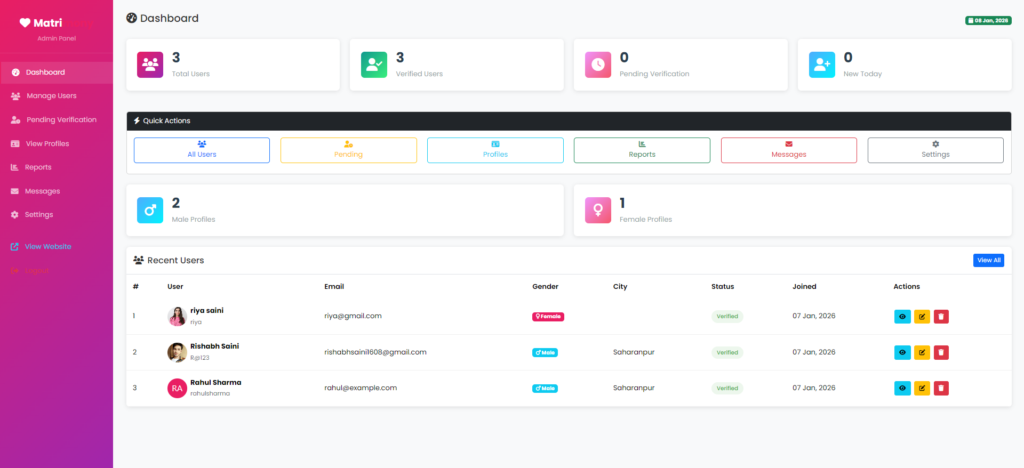The image size is (1024, 468).
Task: Click the Matri heart logo
Action: pyautogui.click(x=25, y=23)
